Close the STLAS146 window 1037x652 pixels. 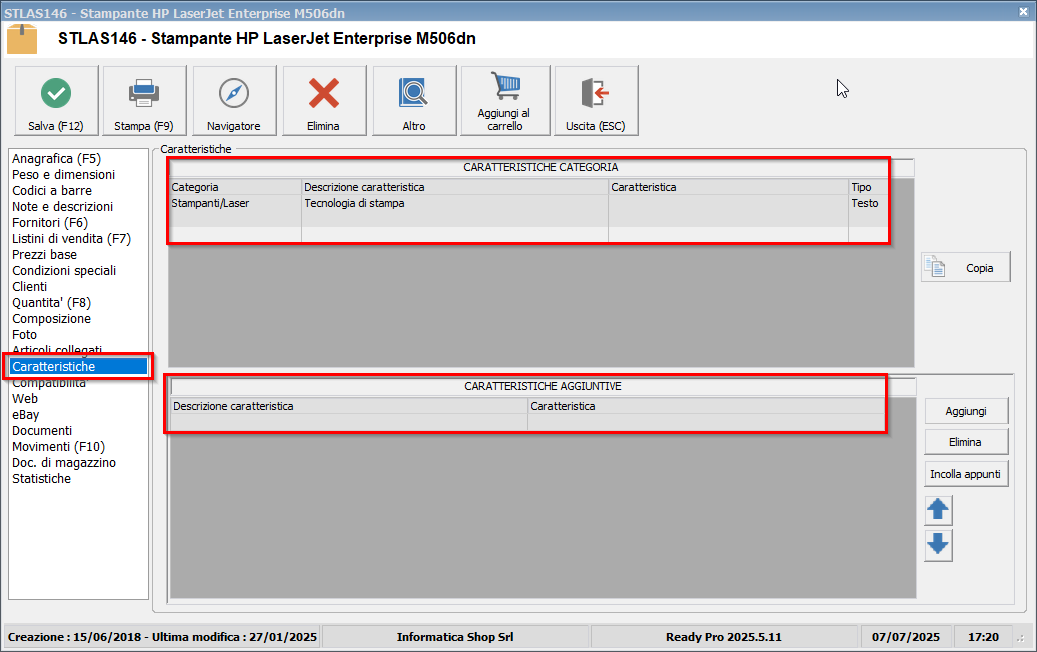click(x=1023, y=12)
